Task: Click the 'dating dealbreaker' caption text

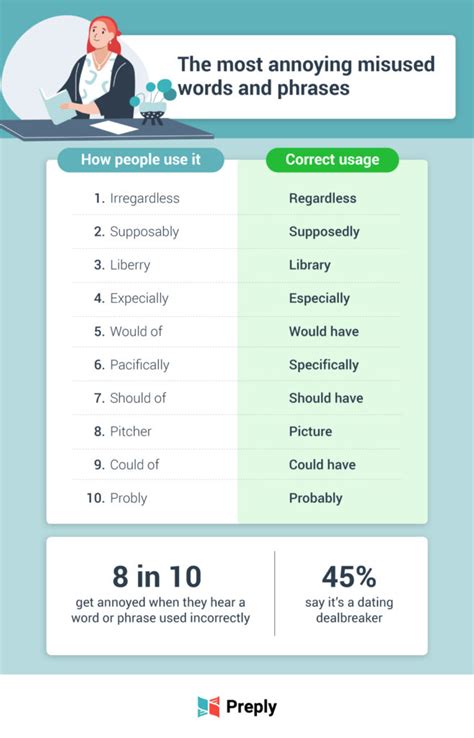Action: tap(349, 610)
